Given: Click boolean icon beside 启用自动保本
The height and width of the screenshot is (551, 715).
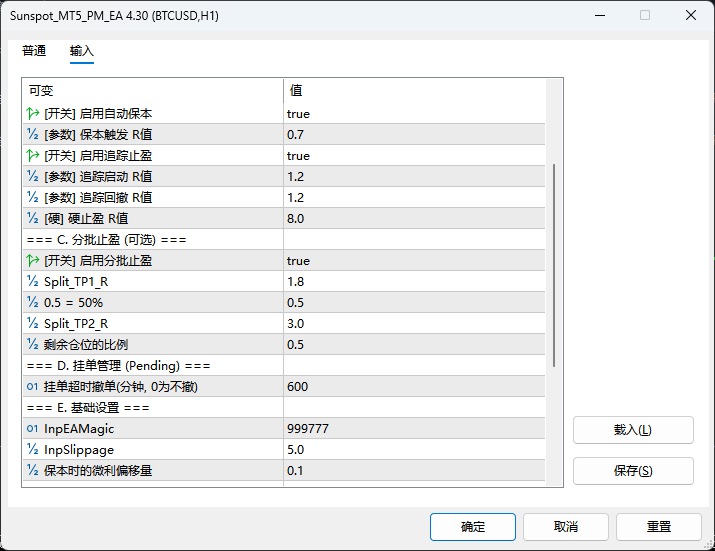Looking at the screenshot, I should pyautogui.click(x=33, y=113).
